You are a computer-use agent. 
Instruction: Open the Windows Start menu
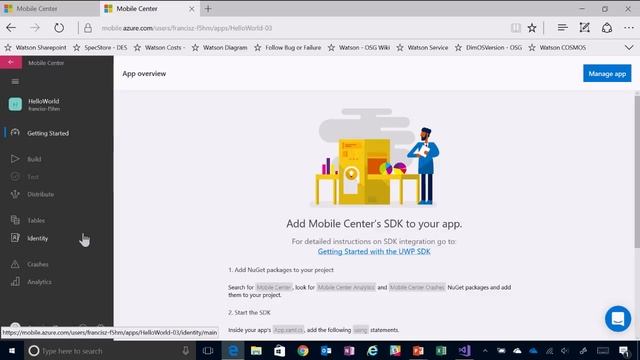click(11, 351)
